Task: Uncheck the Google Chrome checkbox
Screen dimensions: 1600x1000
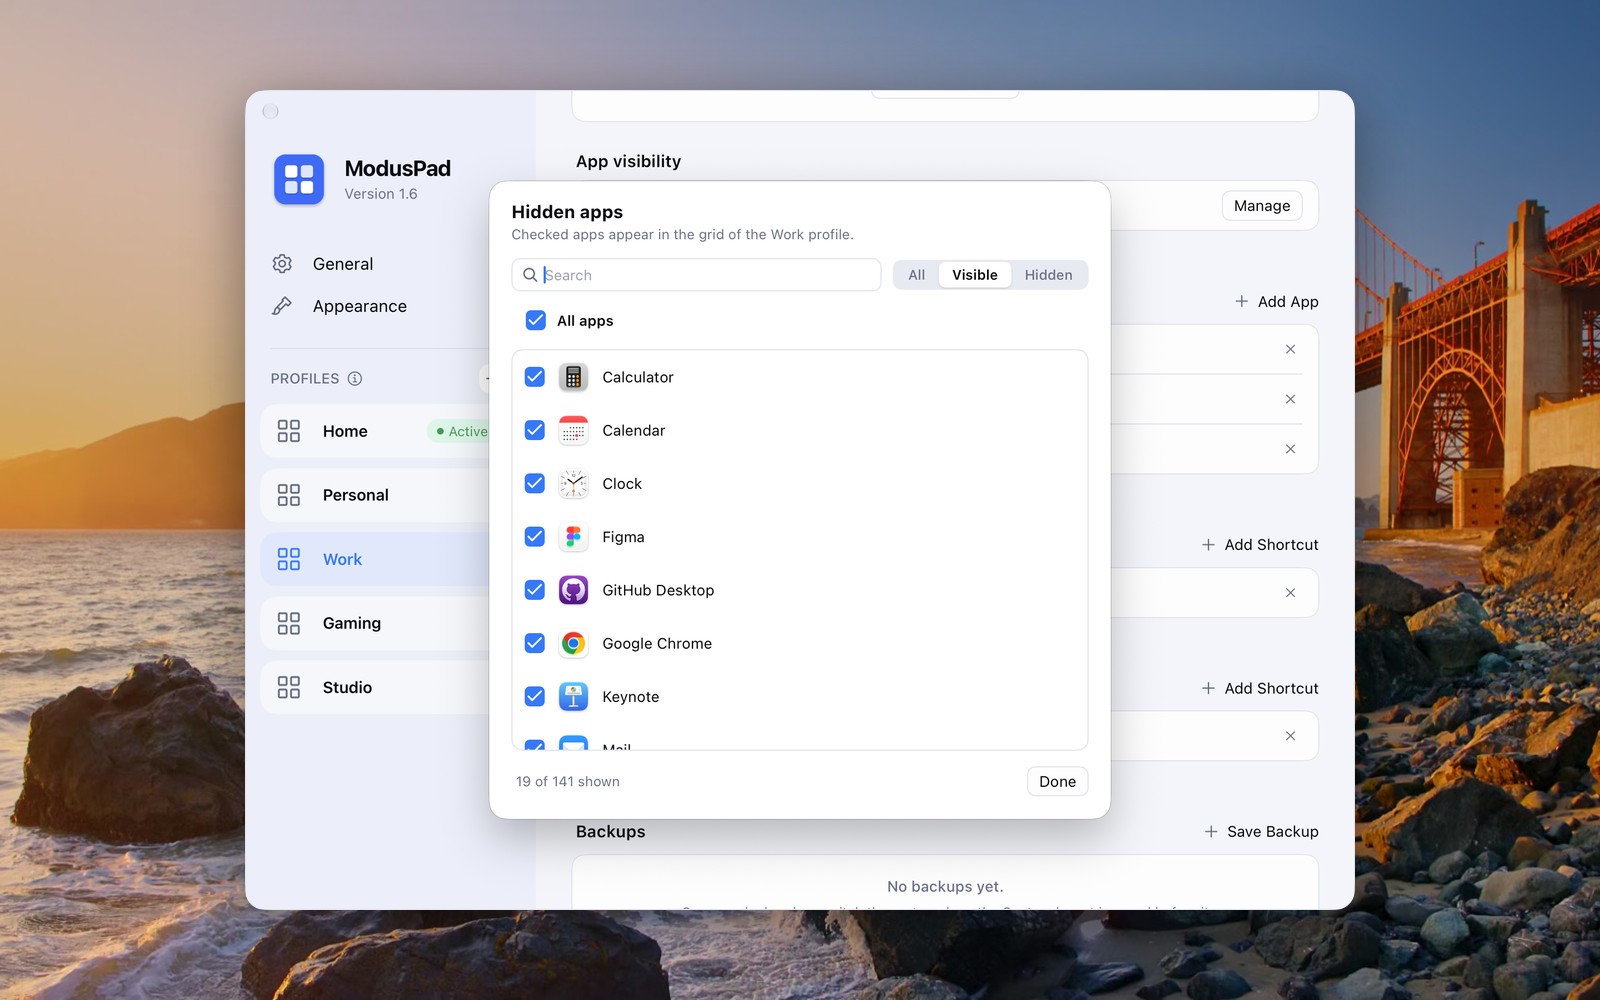Action: pyautogui.click(x=535, y=643)
